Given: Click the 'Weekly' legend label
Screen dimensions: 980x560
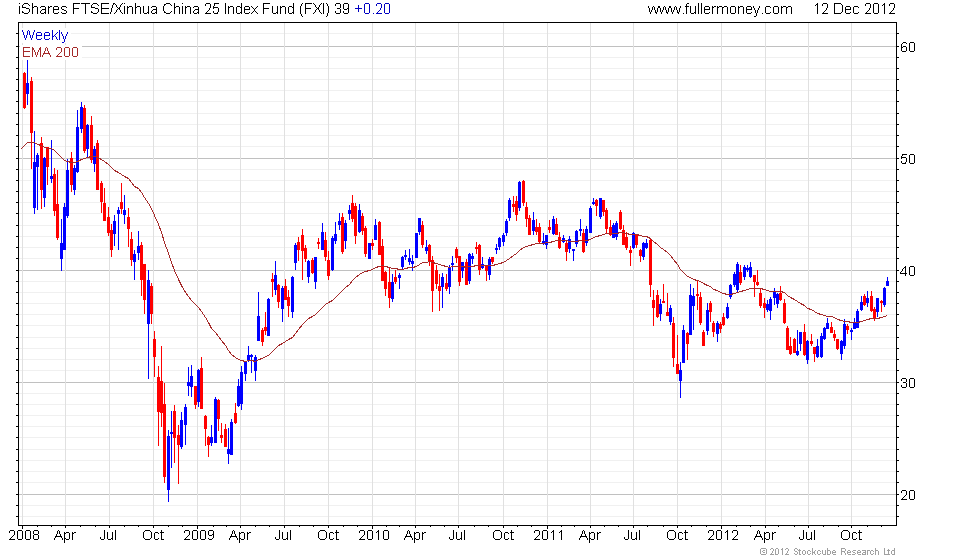Looking at the screenshot, I should coord(45,36).
